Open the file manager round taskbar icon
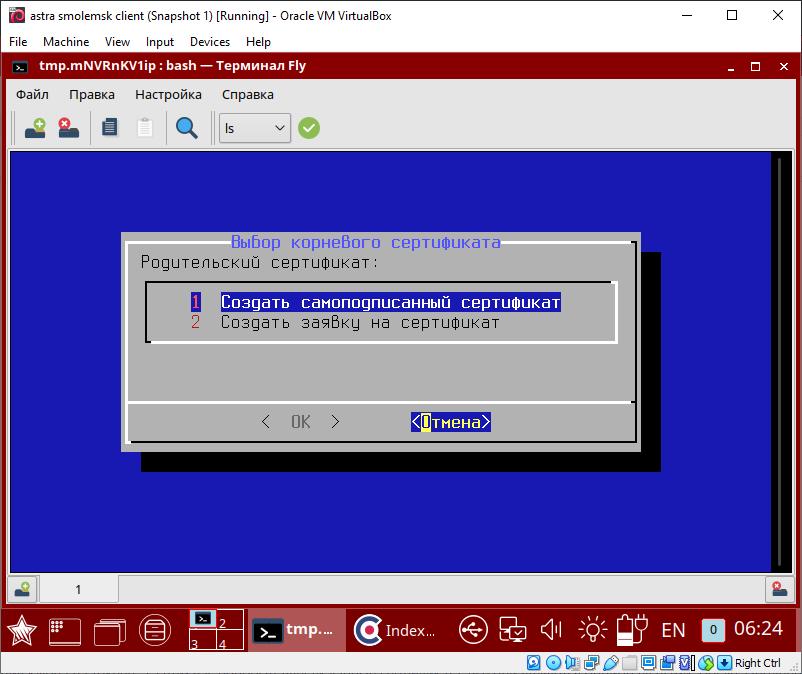The height and width of the screenshot is (674, 802). point(155,630)
